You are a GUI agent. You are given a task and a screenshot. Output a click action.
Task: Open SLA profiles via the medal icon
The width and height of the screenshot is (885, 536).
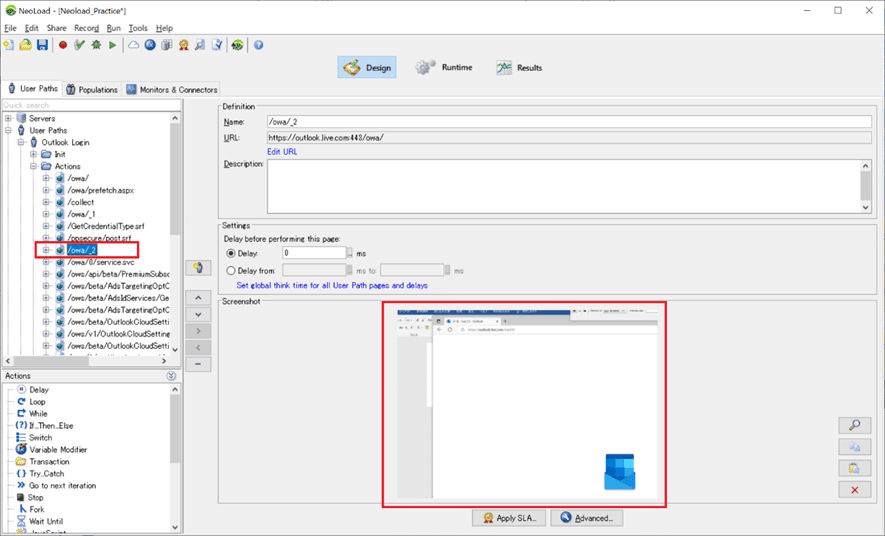(x=183, y=45)
